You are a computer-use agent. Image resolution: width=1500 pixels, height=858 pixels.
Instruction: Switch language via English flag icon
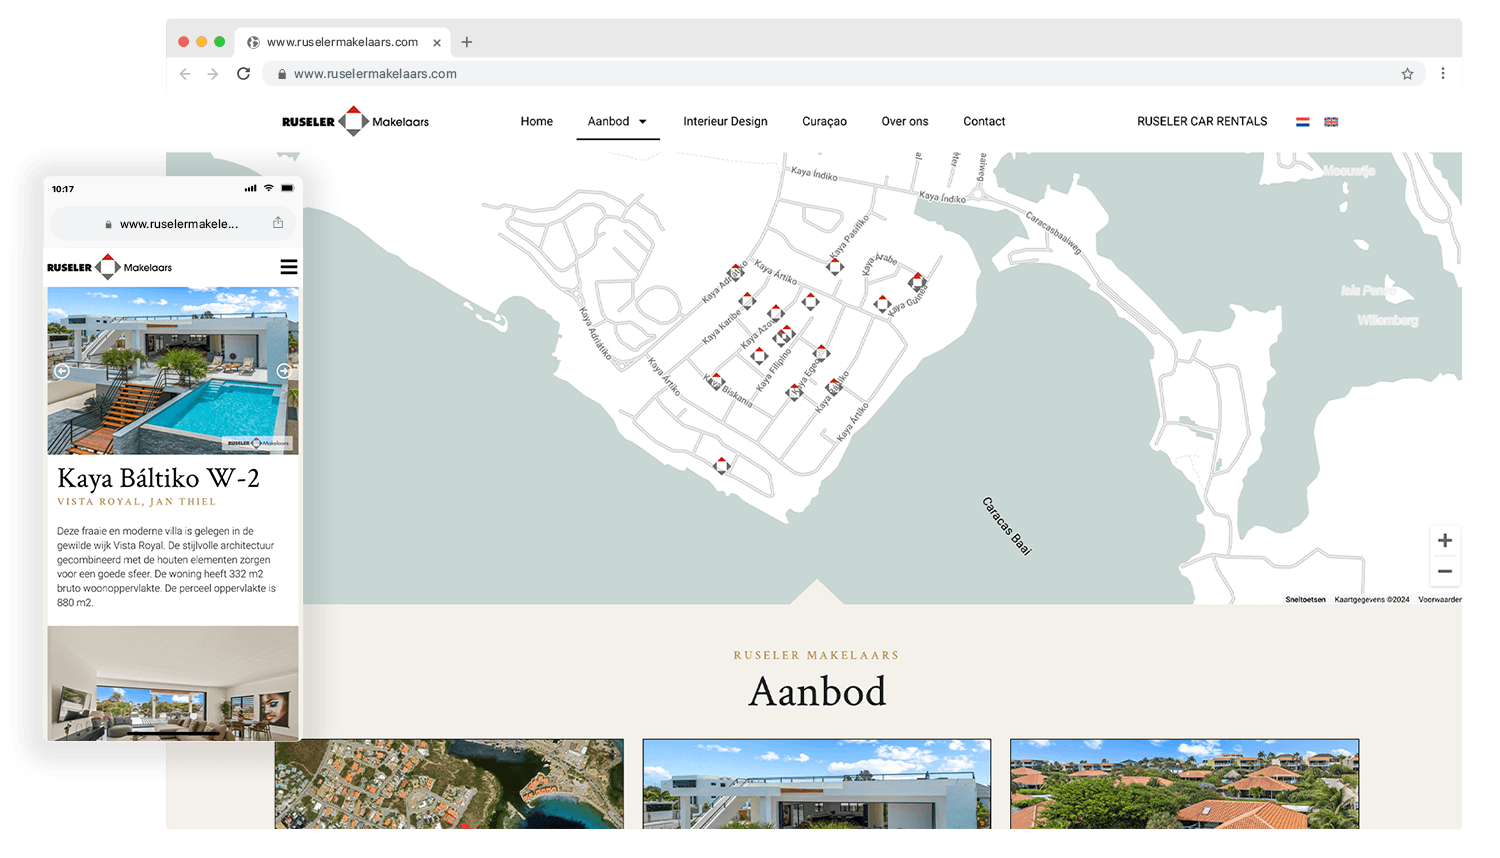pyautogui.click(x=1331, y=122)
